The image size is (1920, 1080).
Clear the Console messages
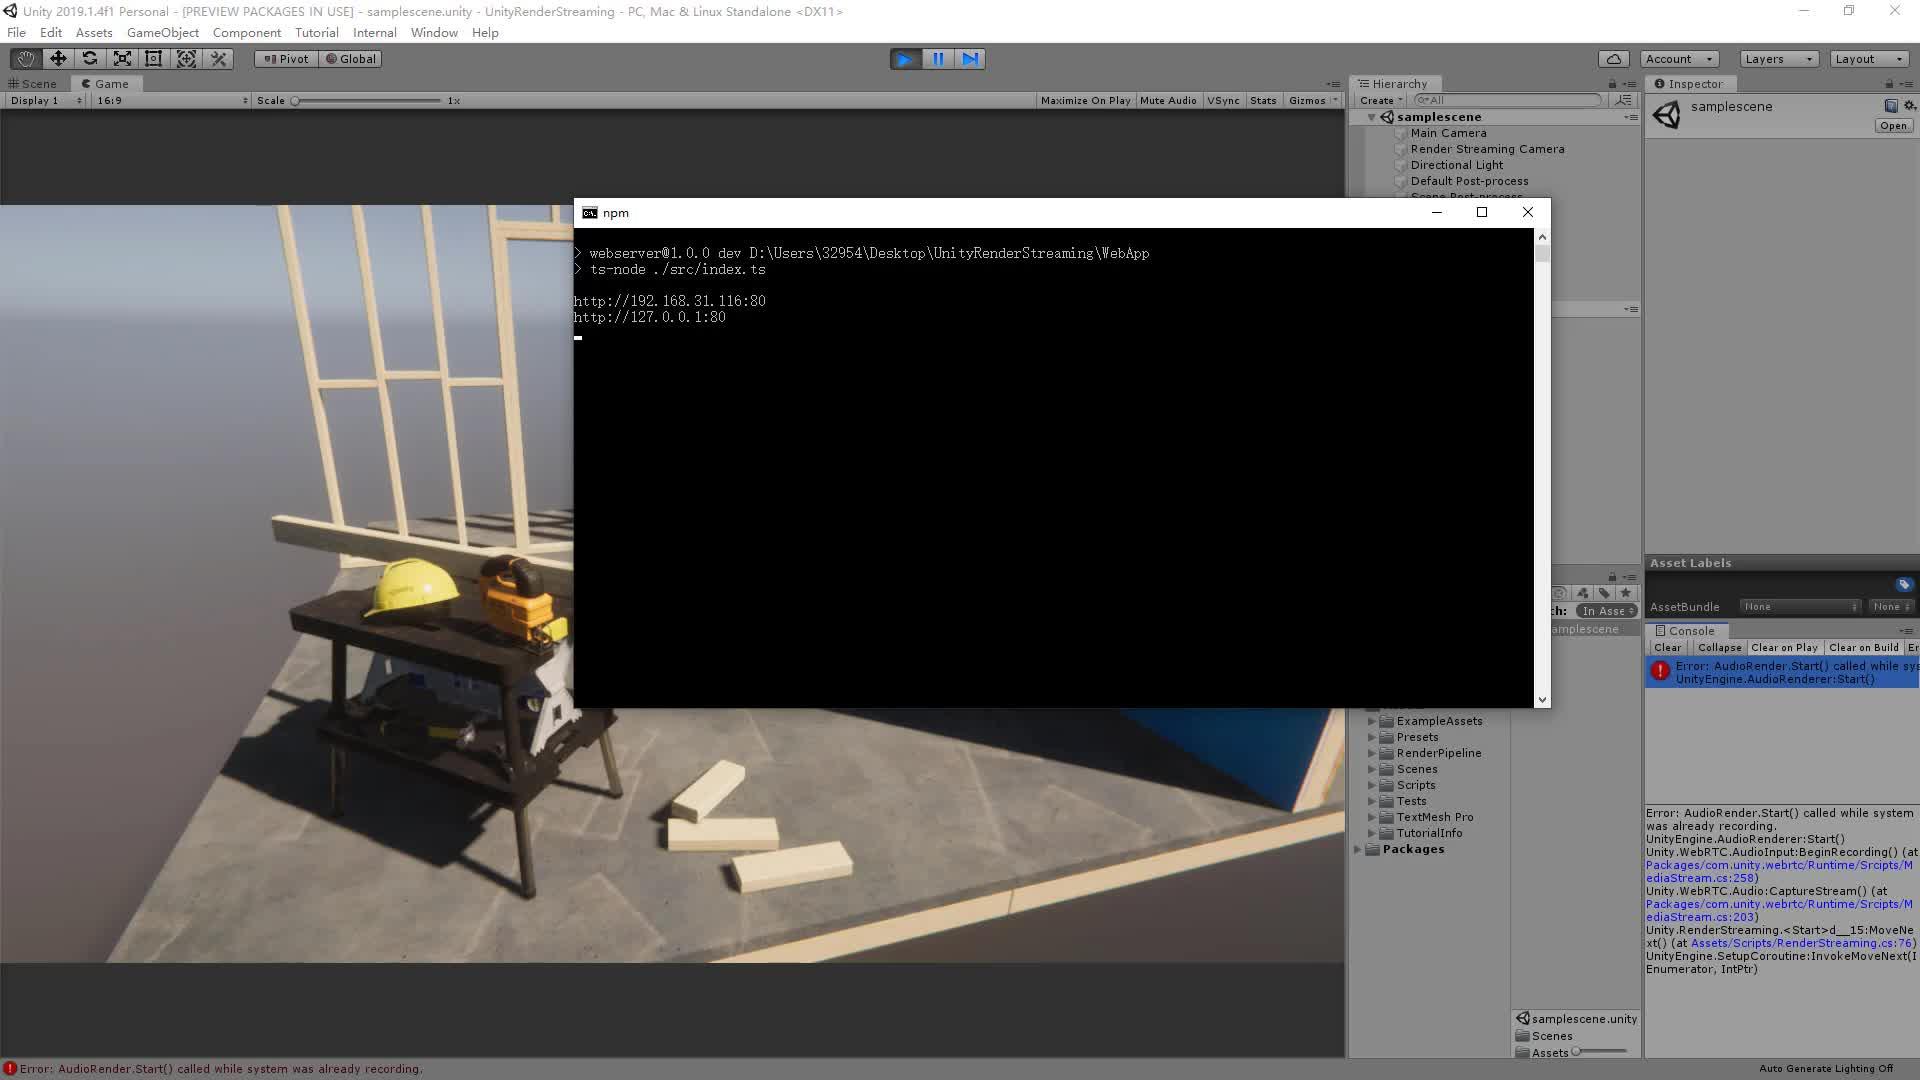click(x=1667, y=647)
